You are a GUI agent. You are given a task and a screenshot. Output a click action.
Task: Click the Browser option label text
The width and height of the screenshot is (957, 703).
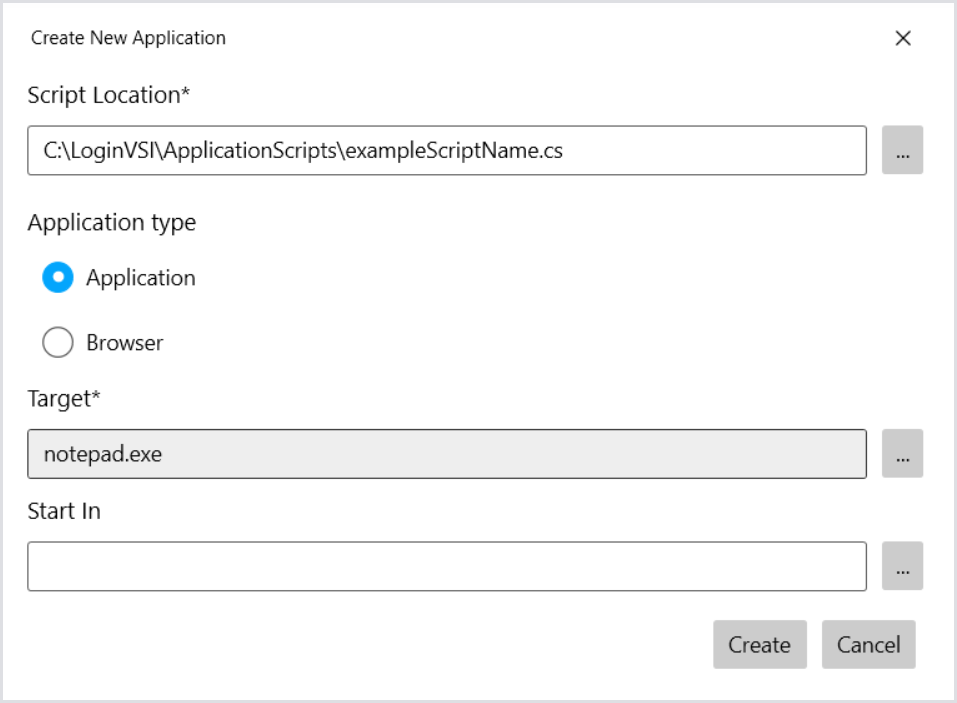tap(124, 343)
